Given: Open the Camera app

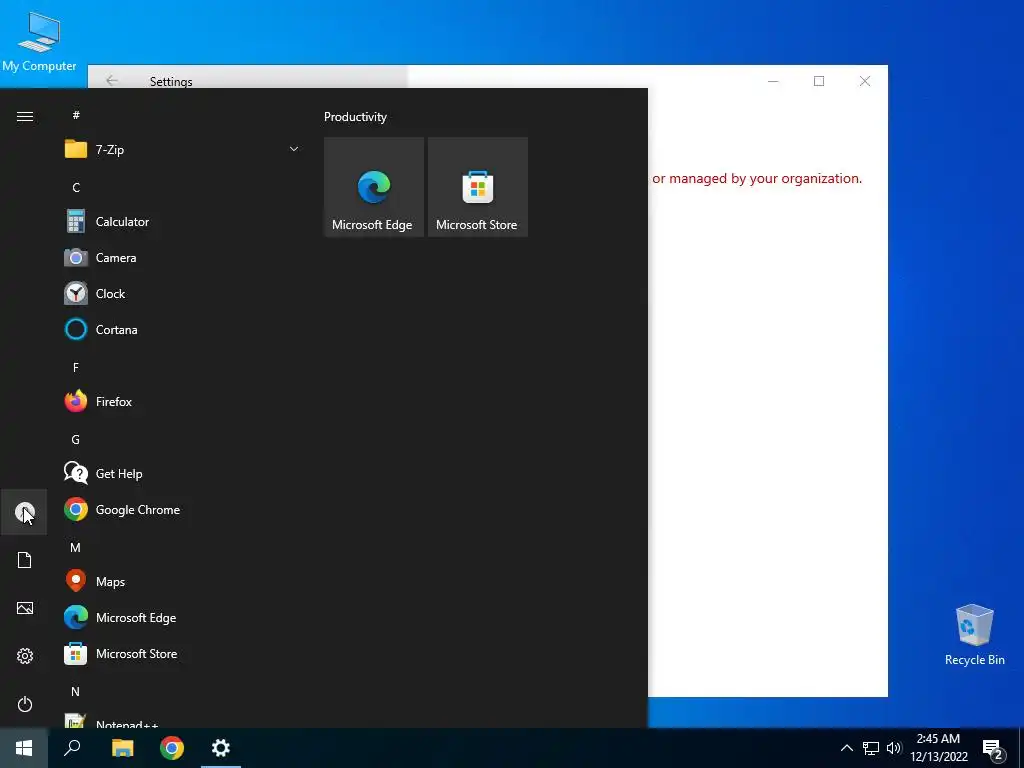Looking at the screenshot, I should tap(182, 257).
